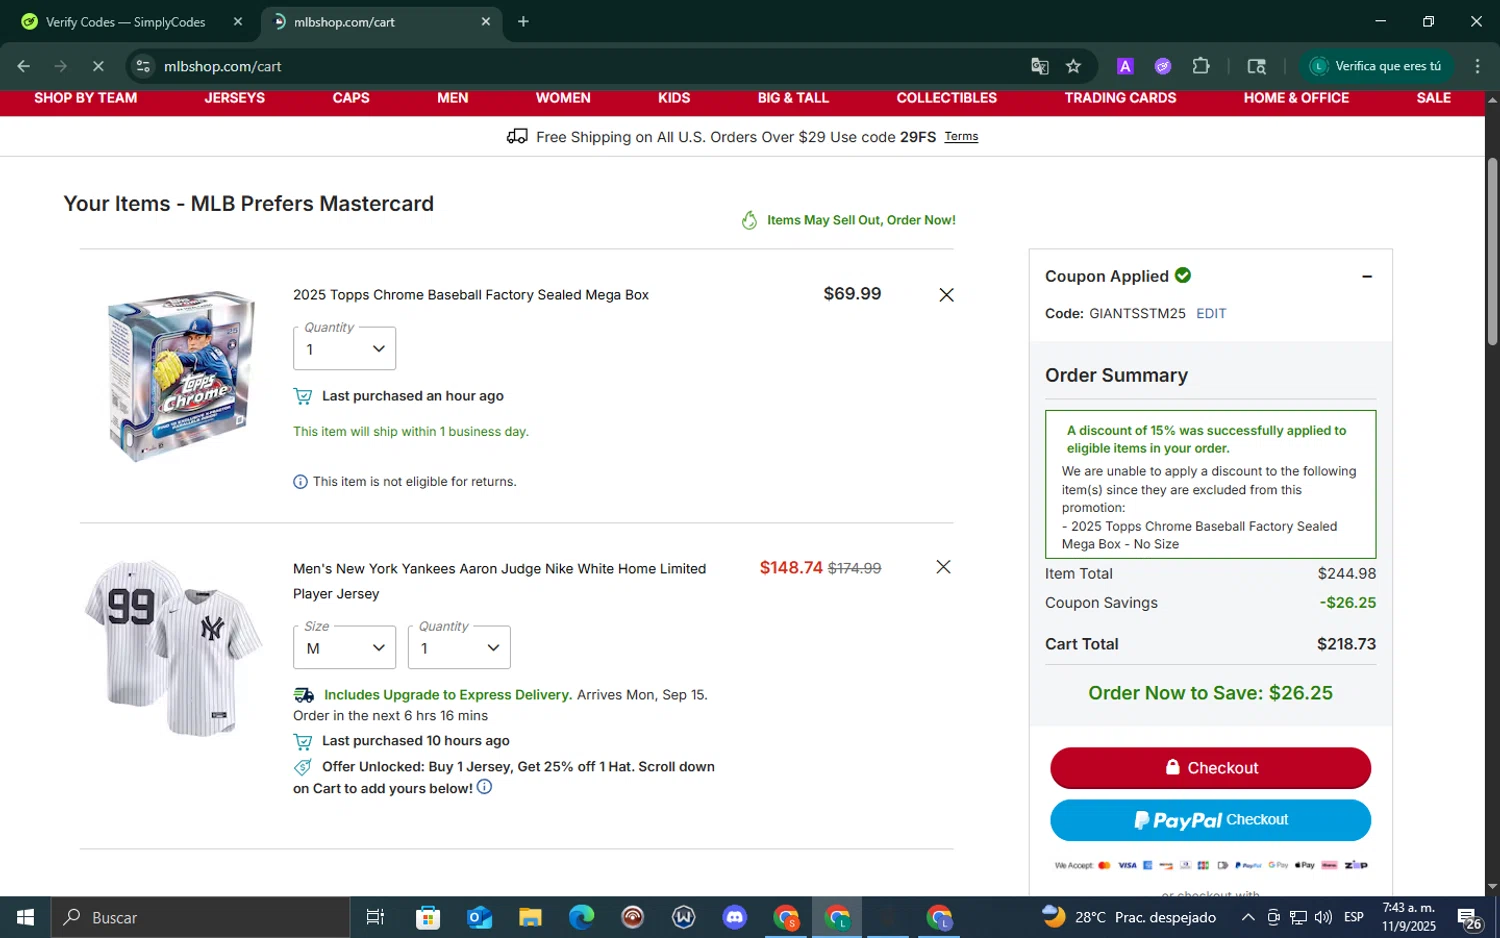Open Discord from the taskbar
The image size is (1500, 938).
[735, 917]
